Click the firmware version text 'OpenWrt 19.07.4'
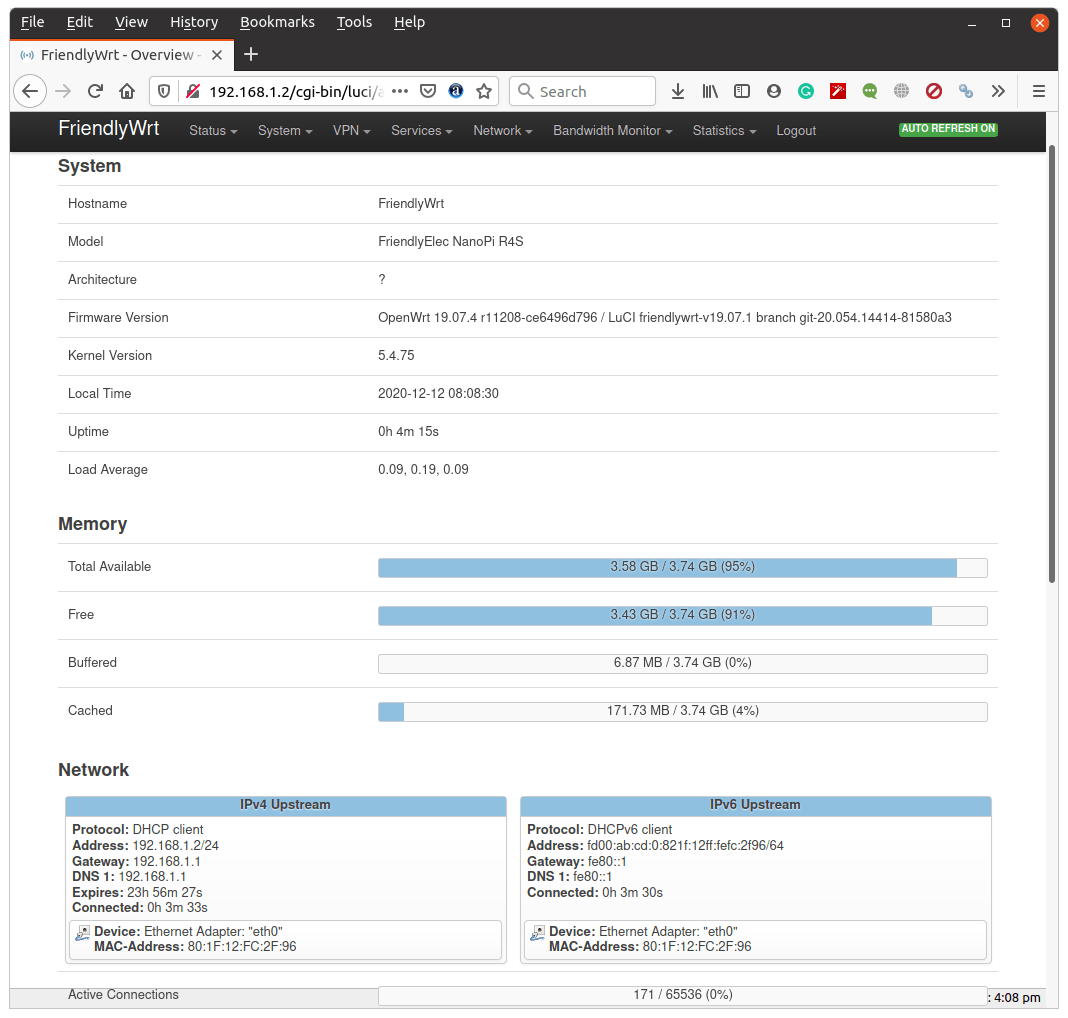Image resolution: width=1068 pixels, height=1018 pixels. coord(427,317)
